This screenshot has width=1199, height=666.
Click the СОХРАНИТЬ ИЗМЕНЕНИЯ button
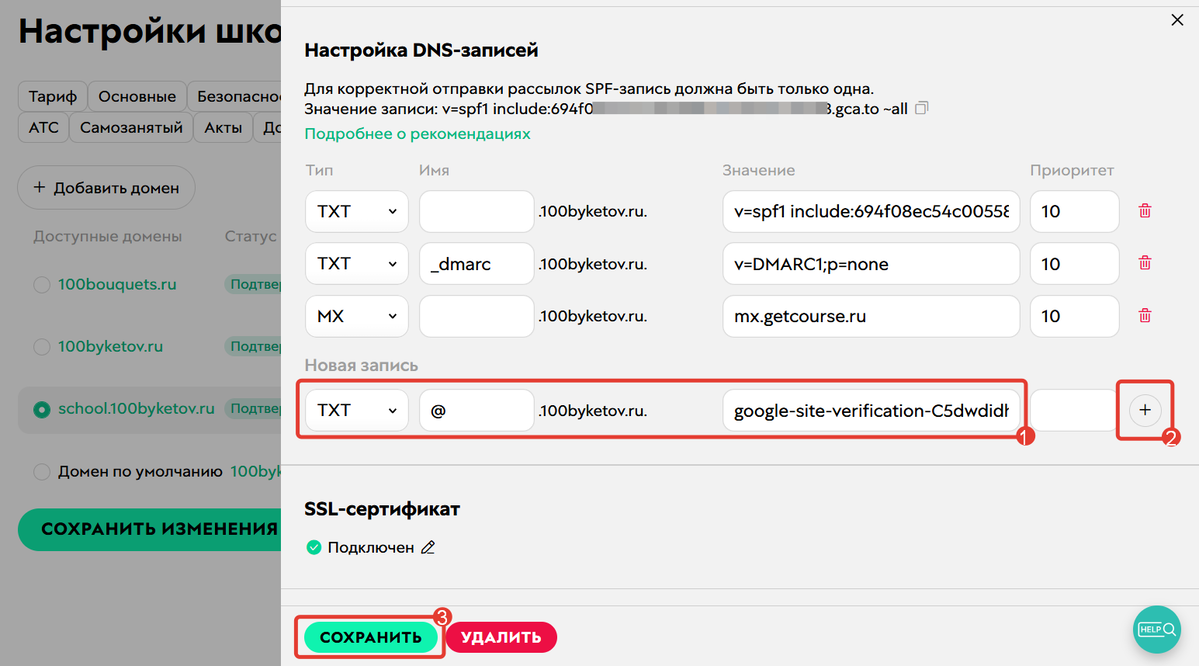(150, 529)
